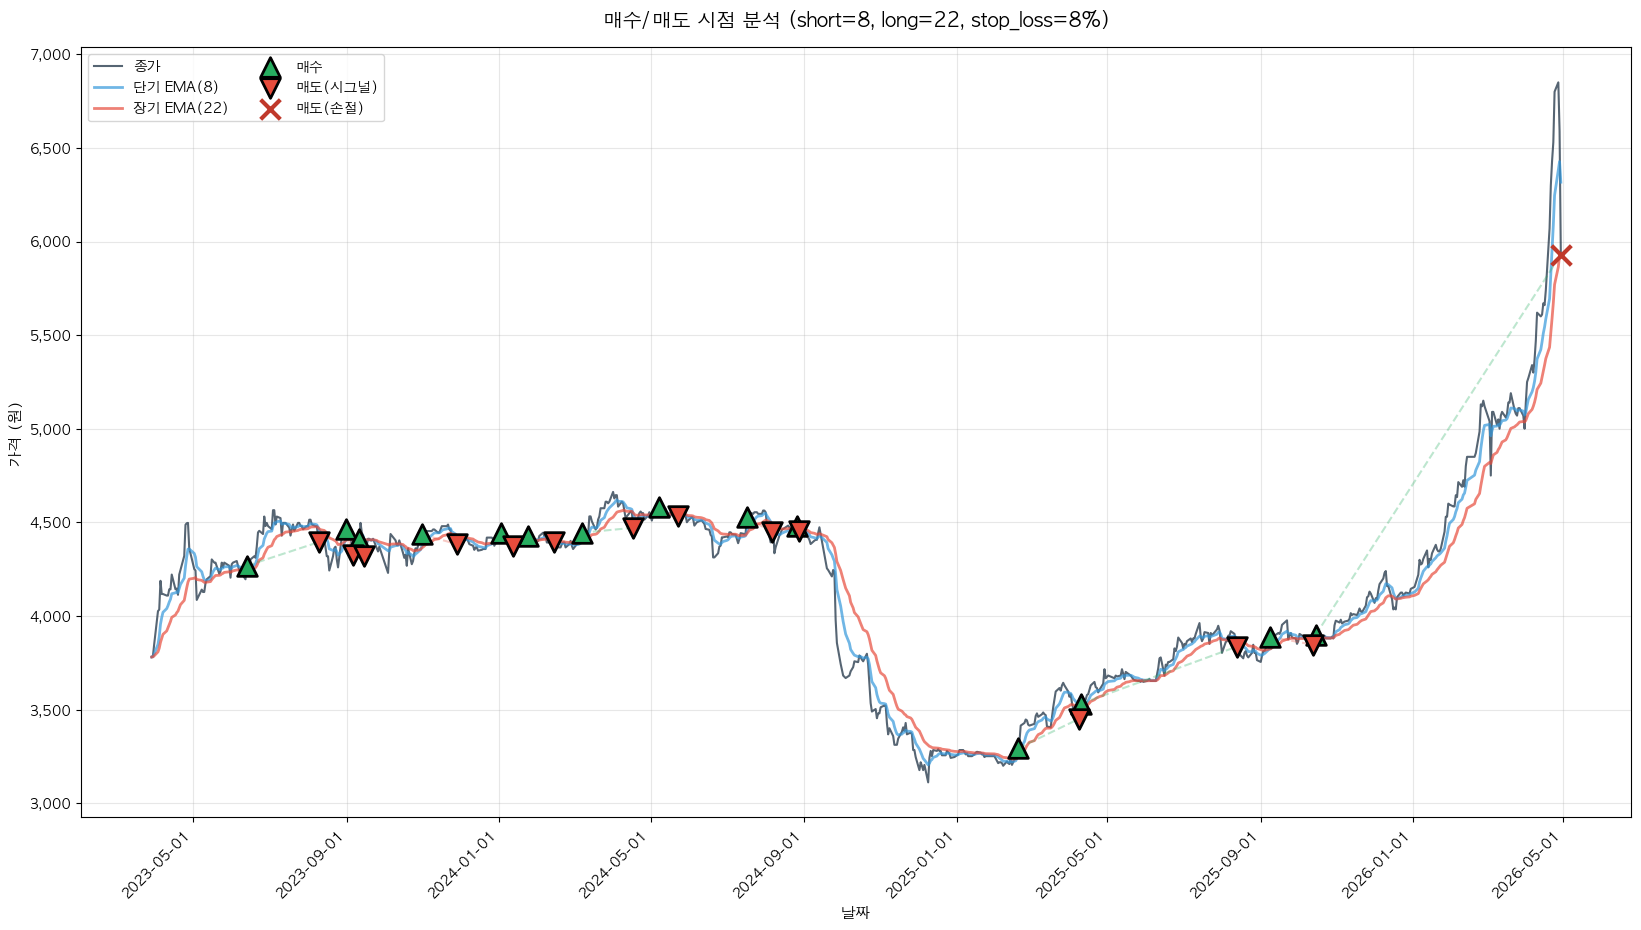The height and width of the screenshot is (930, 1641).
Task: Select the 매도(시그널) legend label
Action: pos(337,88)
